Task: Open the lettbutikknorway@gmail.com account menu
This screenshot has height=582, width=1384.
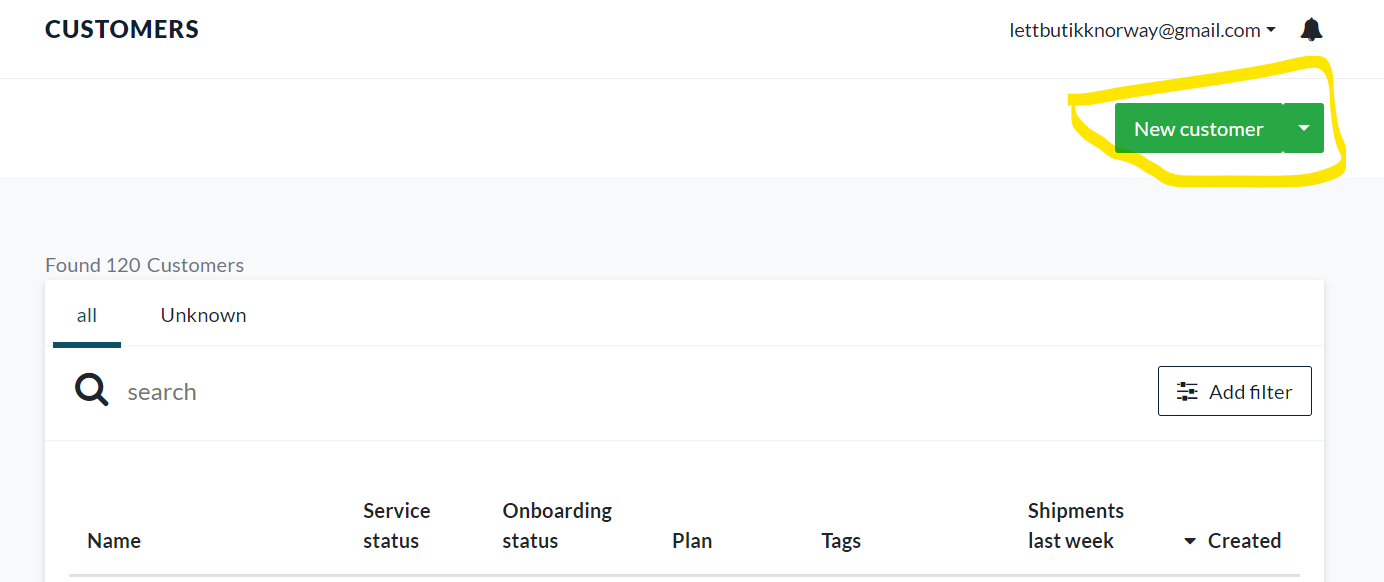Action: (1134, 31)
